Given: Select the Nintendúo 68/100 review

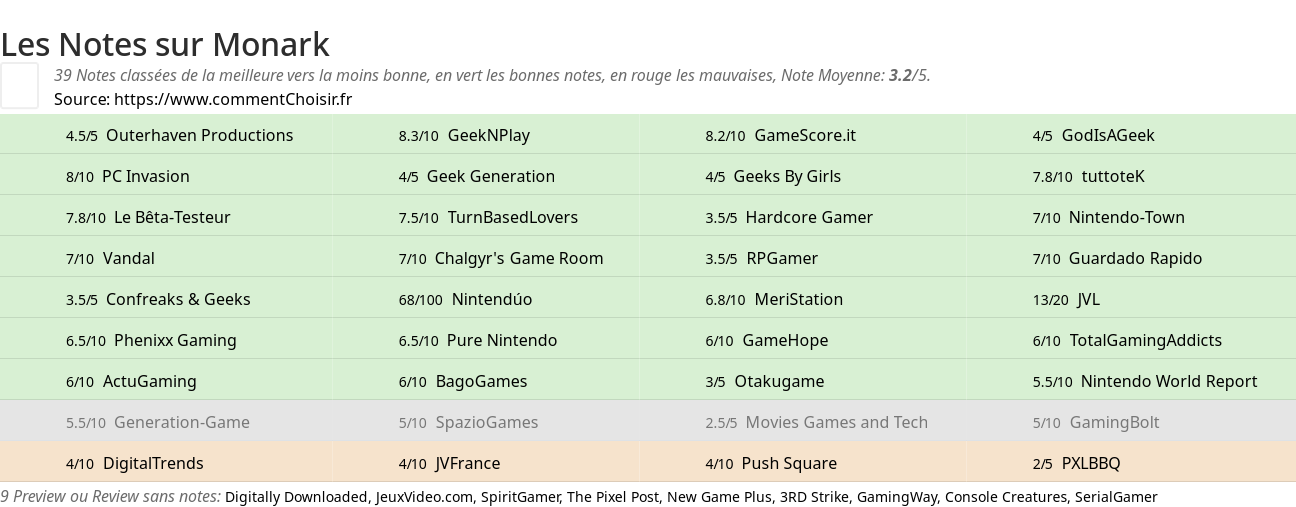Looking at the screenshot, I should pos(466,299).
